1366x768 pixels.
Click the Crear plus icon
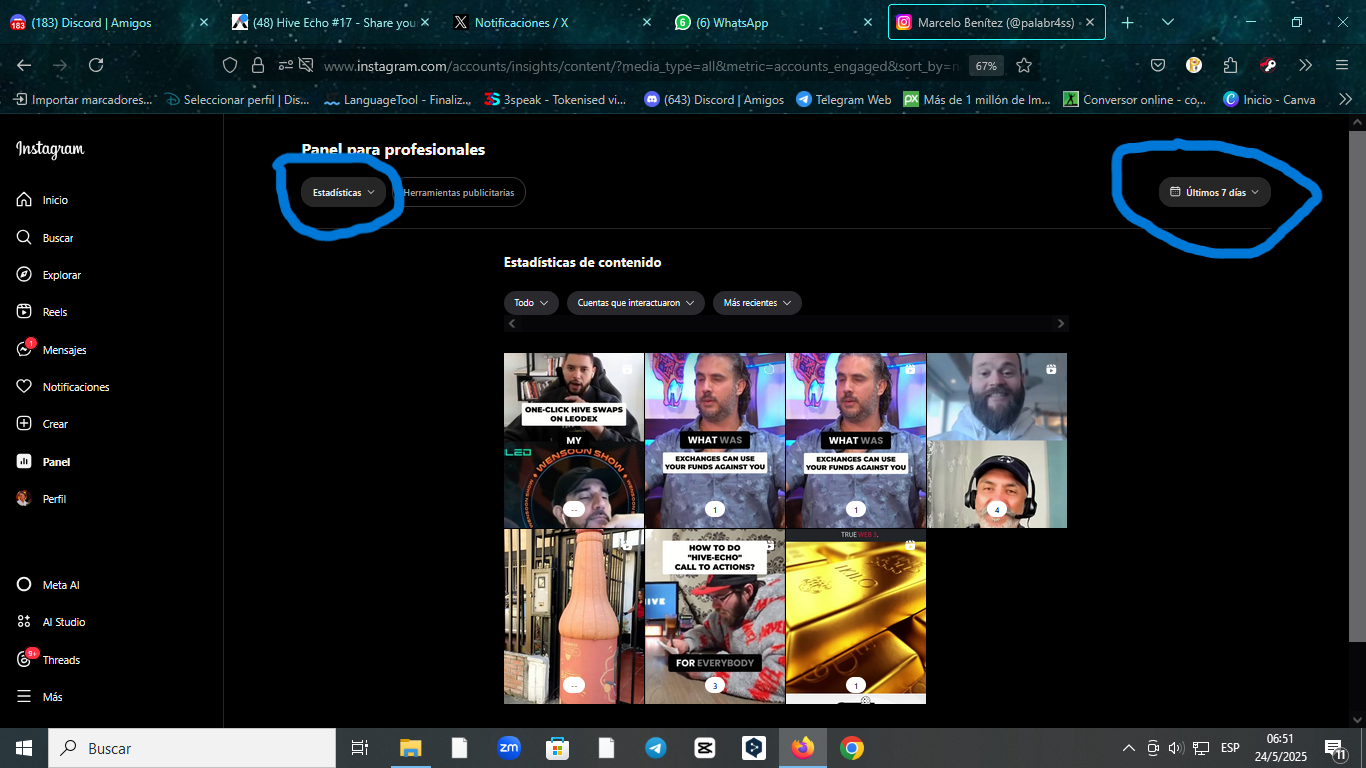click(25, 424)
